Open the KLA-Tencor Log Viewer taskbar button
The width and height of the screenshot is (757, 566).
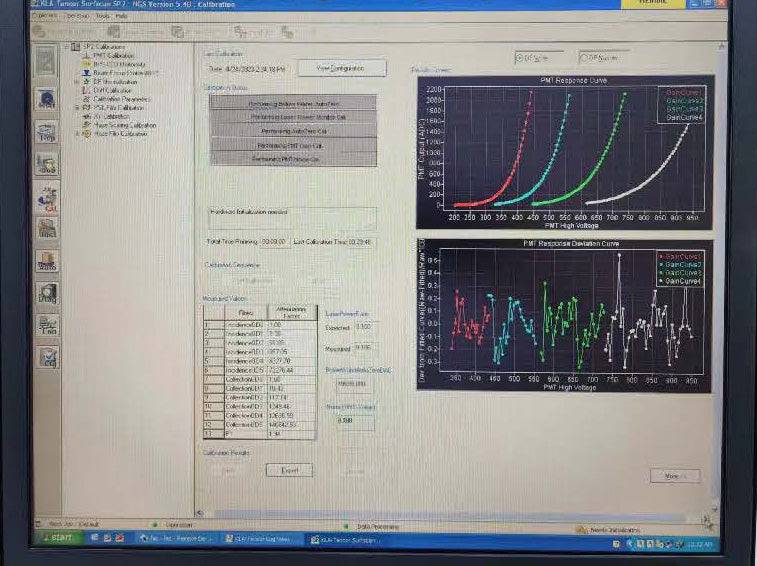click(262, 539)
